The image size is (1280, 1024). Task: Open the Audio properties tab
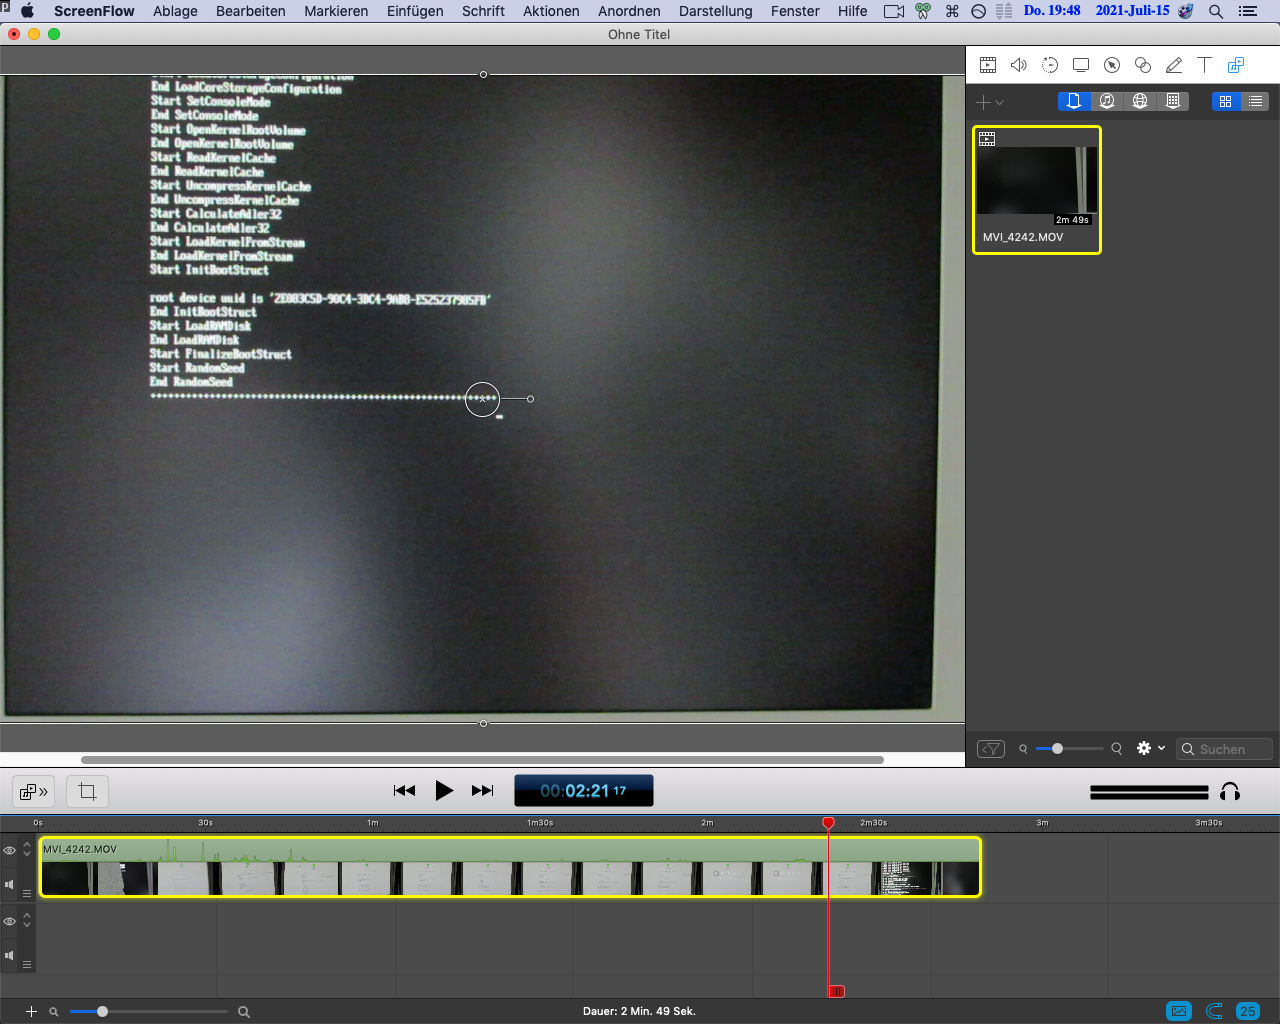1019,65
